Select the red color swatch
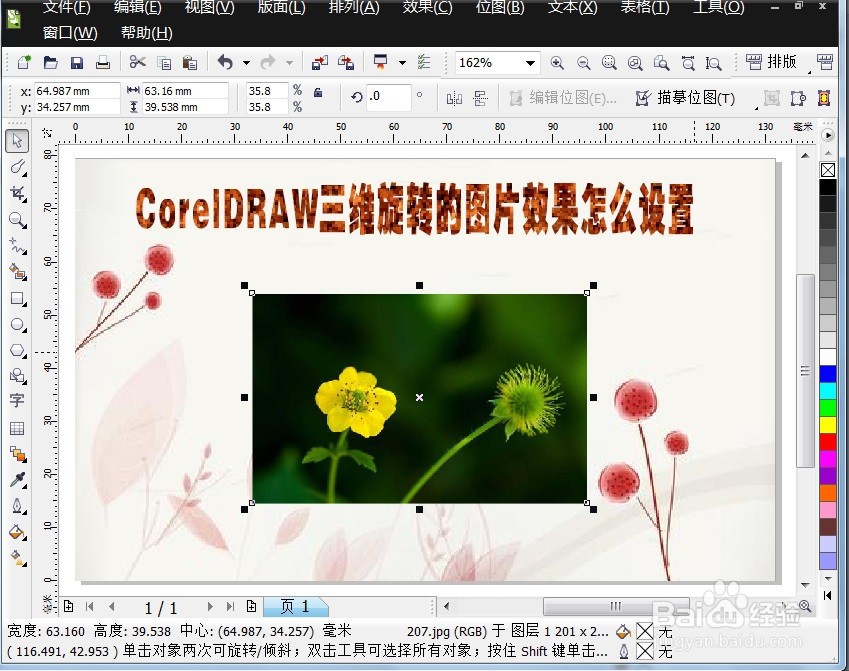This screenshot has width=849, height=671. (827, 440)
